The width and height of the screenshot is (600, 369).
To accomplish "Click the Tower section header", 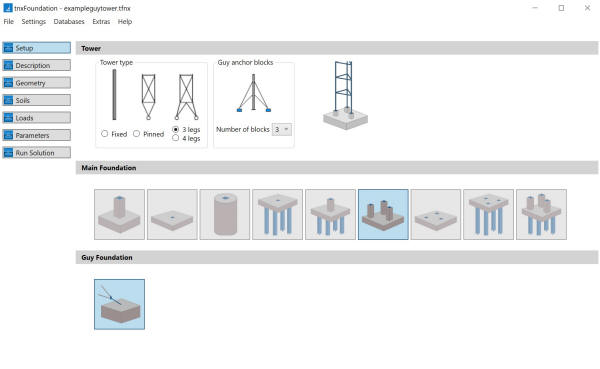I will coord(337,48).
